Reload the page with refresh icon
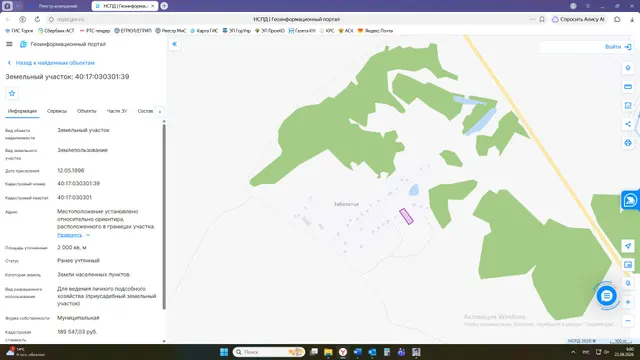This screenshot has width=640, height=360. point(37,19)
